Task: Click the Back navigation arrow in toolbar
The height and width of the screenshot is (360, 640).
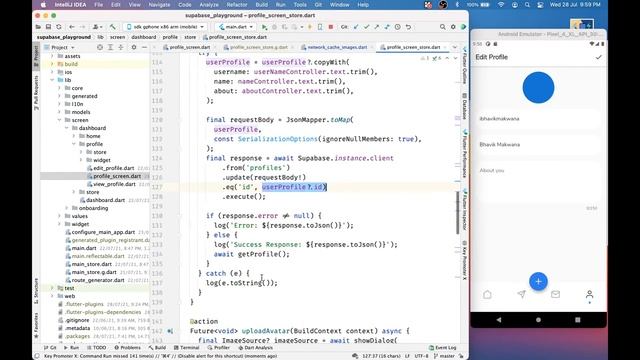Action: 72,27
